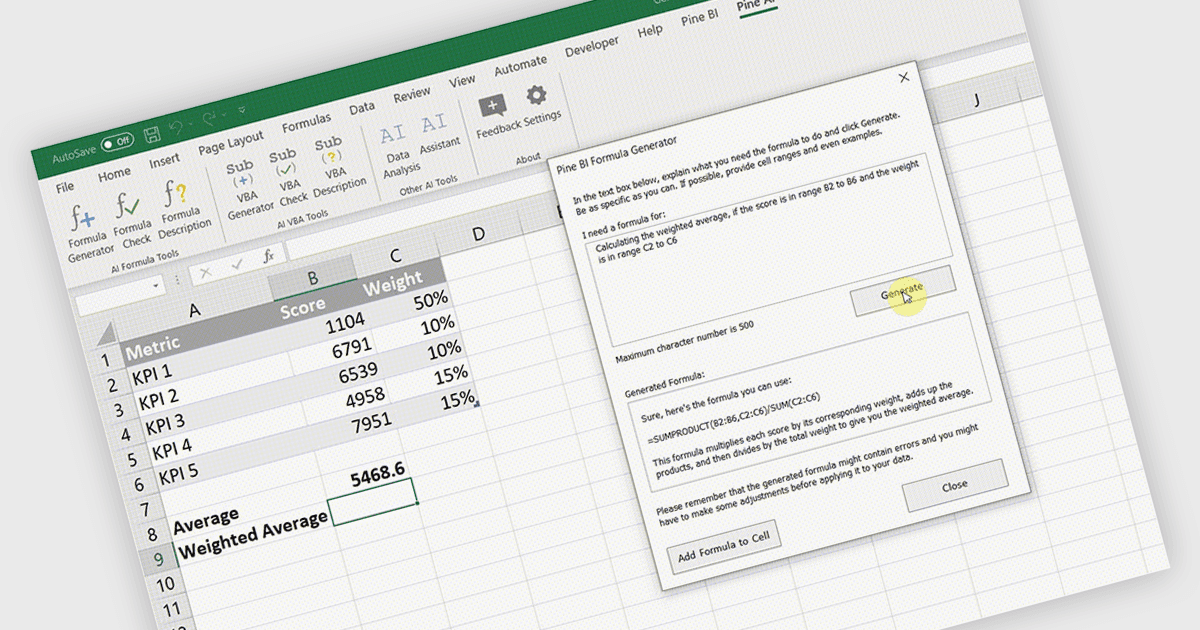Viewport: 1200px width, 630px height.
Task: Select row 1 header
Action: tap(105, 360)
